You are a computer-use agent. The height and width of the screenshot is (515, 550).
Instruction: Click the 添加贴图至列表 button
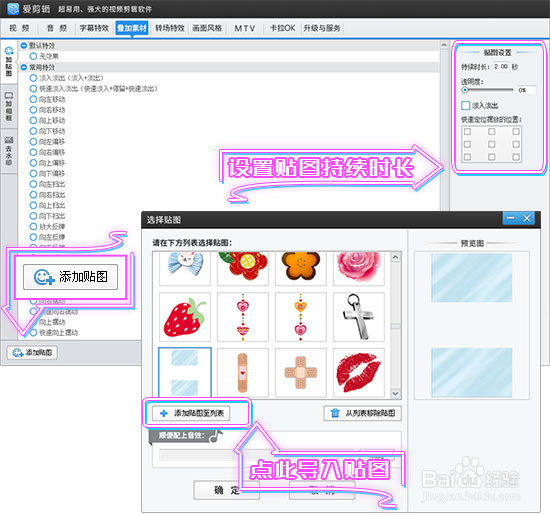pos(191,413)
